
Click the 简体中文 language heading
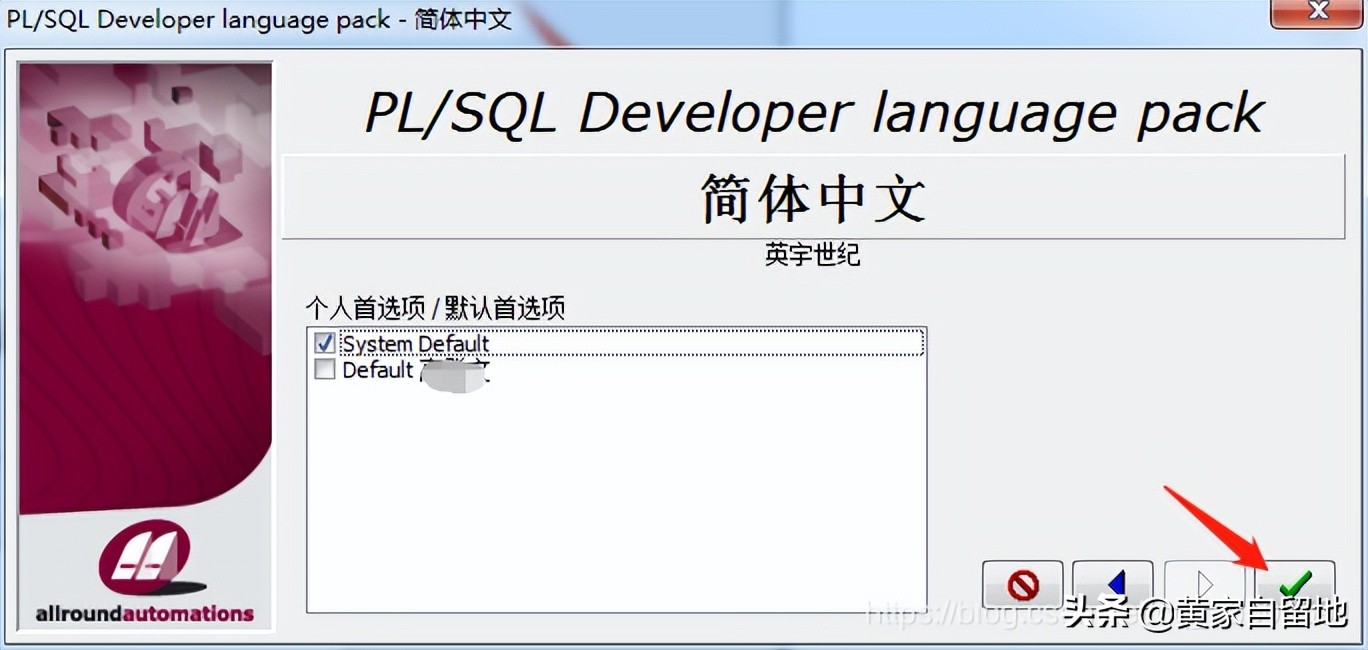(812, 197)
